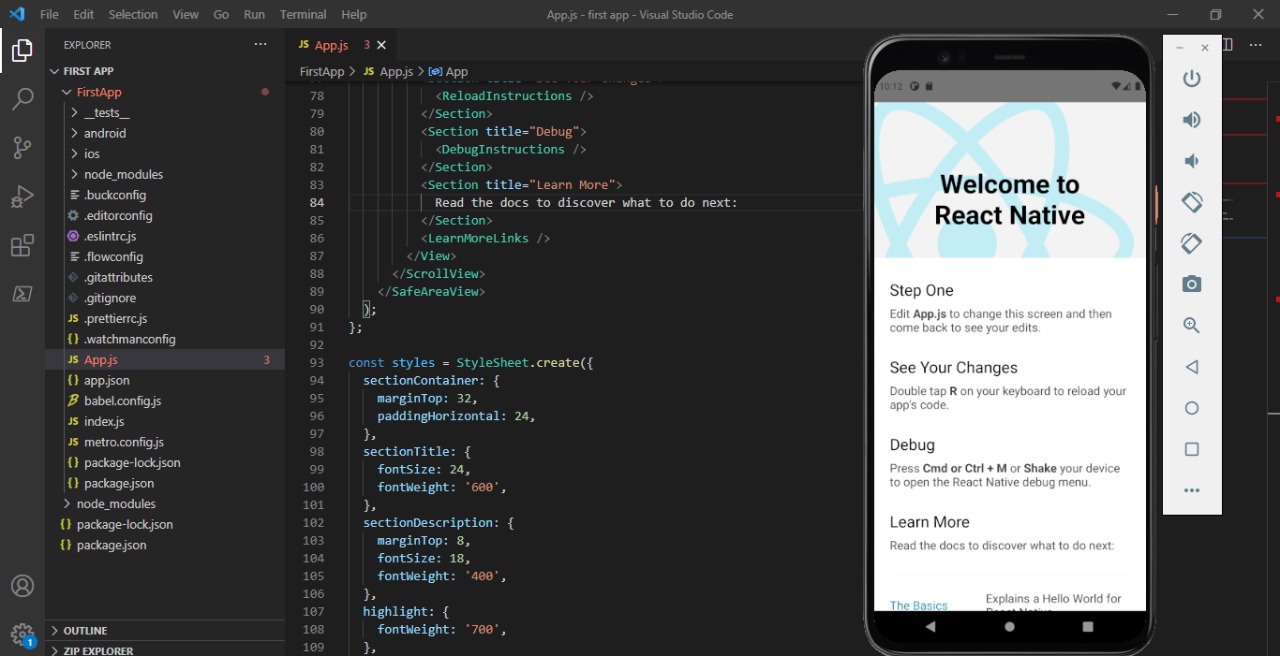
Task: Click the App symbol in breadcrumb
Action: pos(449,71)
